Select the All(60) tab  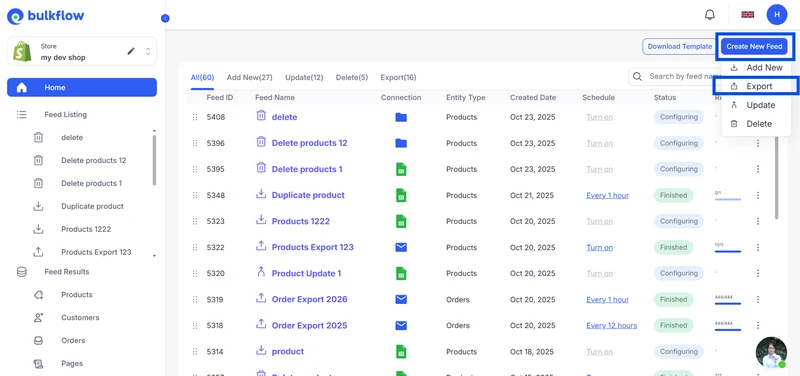(202, 78)
